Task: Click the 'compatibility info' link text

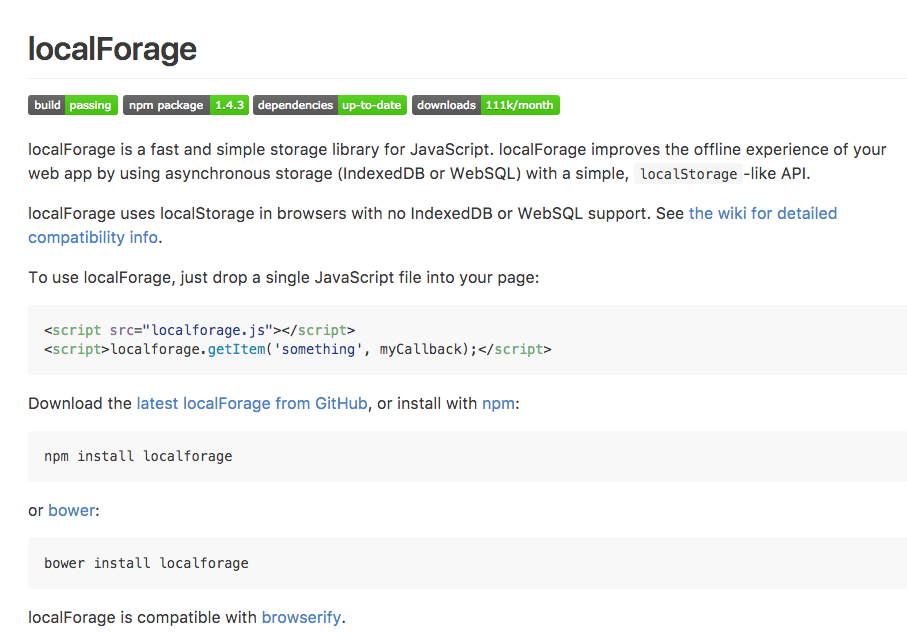Action: 93,237
